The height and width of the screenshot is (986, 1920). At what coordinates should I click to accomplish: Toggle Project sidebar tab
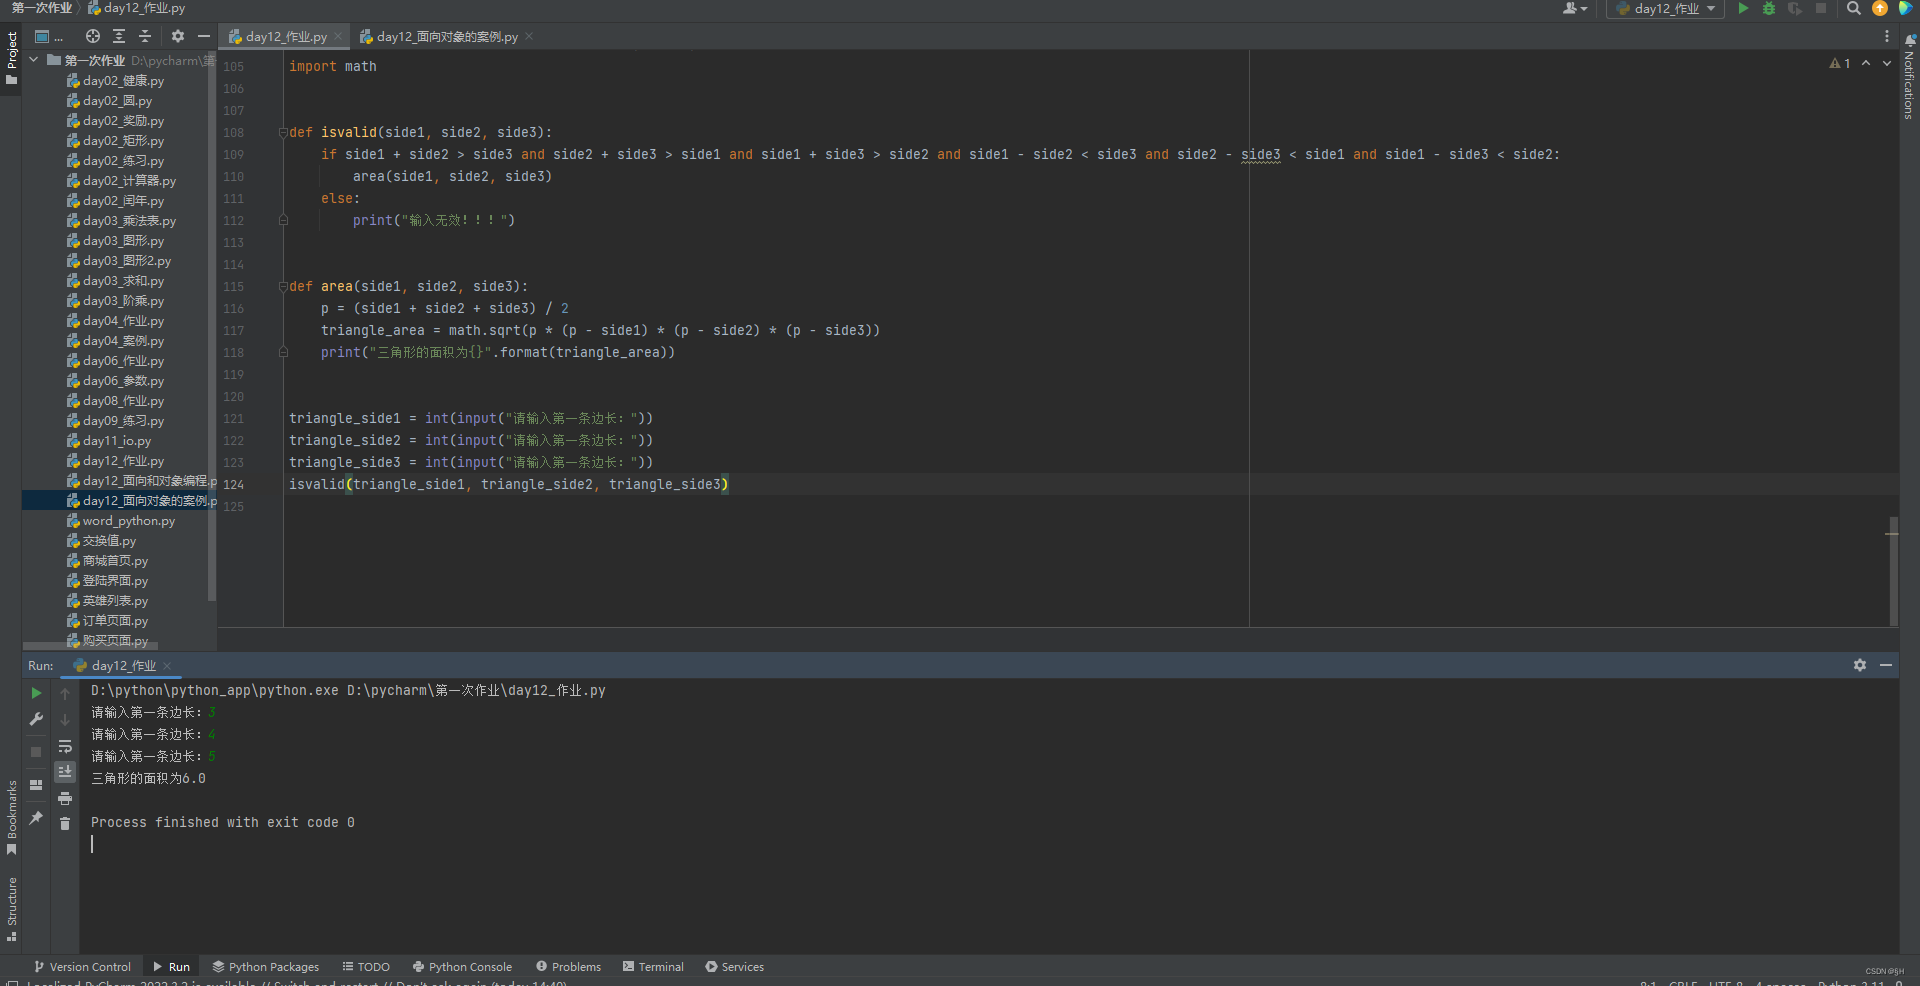coord(11,58)
